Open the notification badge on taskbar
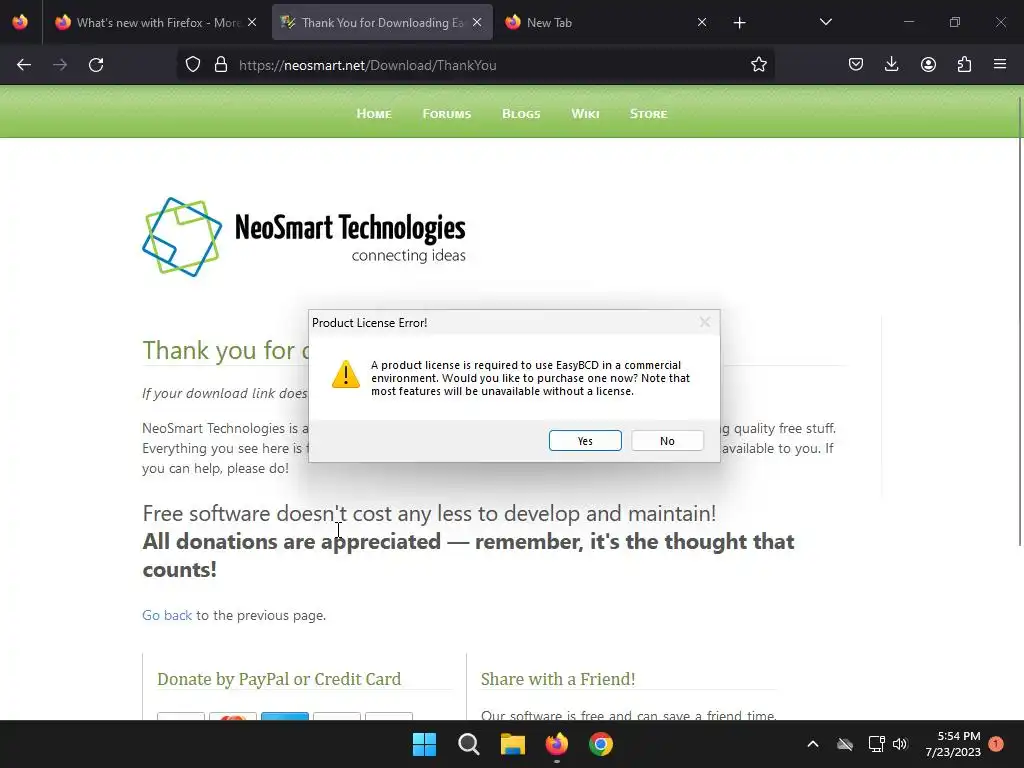This screenshot has height=768, width=1024. click(x=996, y=744)
